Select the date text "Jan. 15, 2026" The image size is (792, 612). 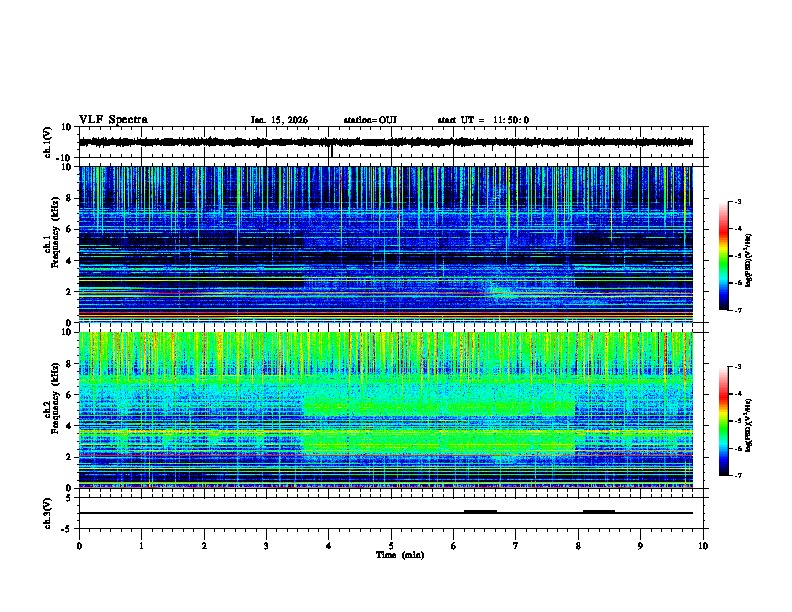click(x=279, y=120)
